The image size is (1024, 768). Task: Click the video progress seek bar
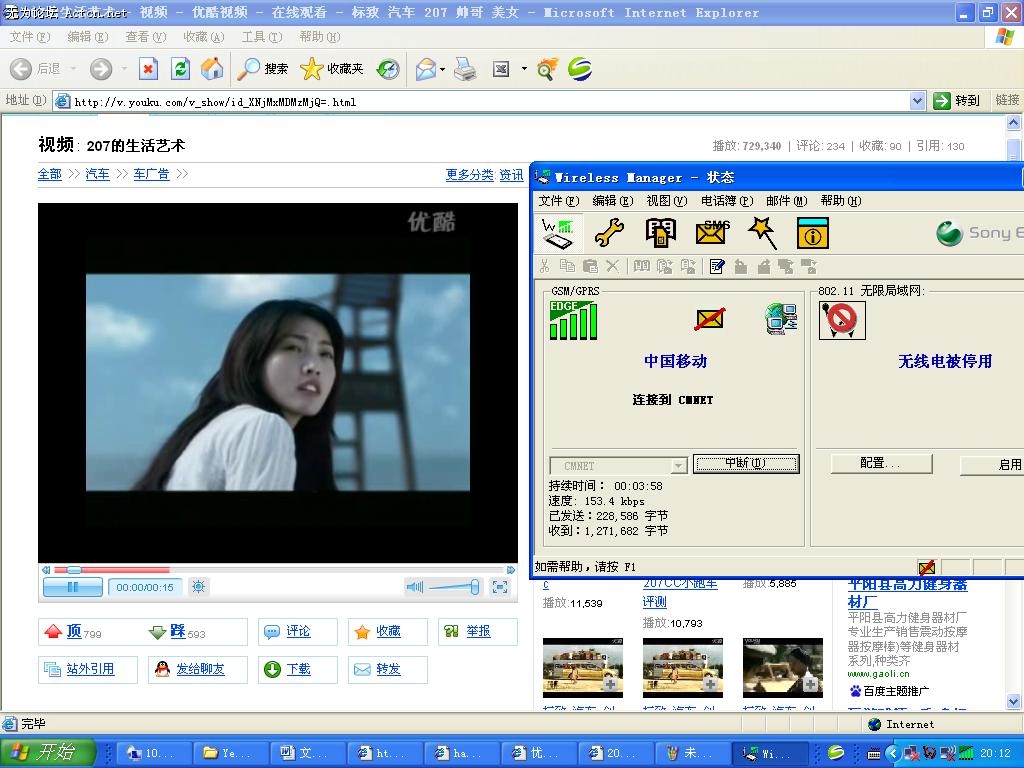(280, 570)
